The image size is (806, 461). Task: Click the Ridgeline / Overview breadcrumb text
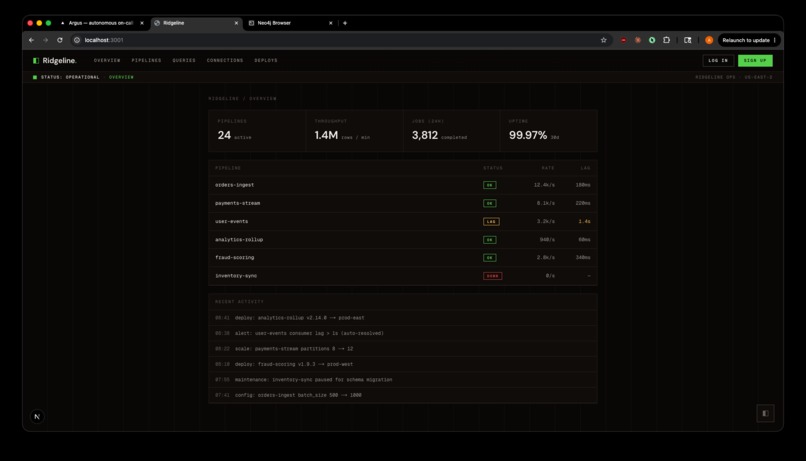(x=242, y=98)
